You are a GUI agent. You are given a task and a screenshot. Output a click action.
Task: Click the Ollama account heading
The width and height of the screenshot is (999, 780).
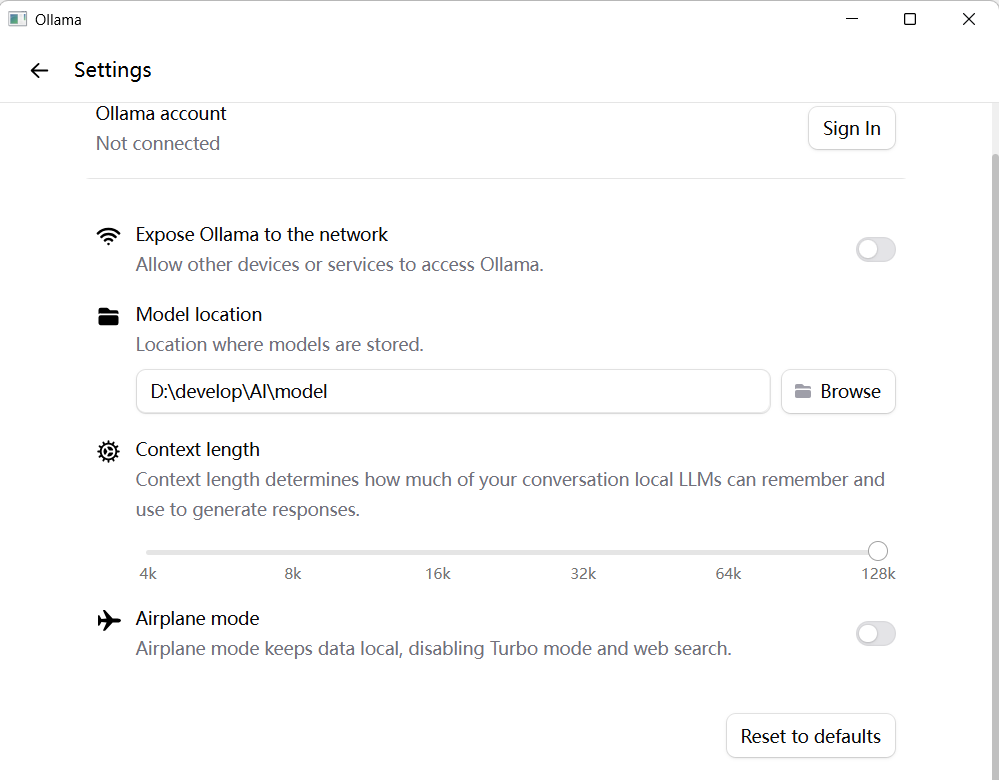click(161, 113)
